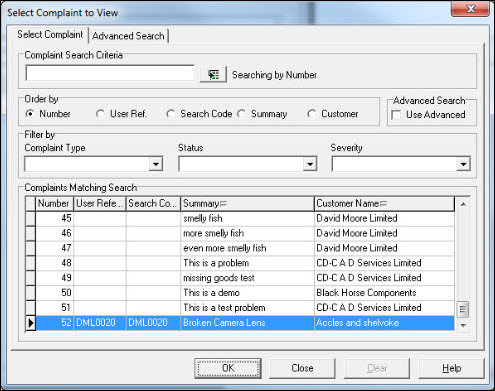Confirm selection with the OK button
The height and width of the screenshot is (391, 495).
(228, 368)
